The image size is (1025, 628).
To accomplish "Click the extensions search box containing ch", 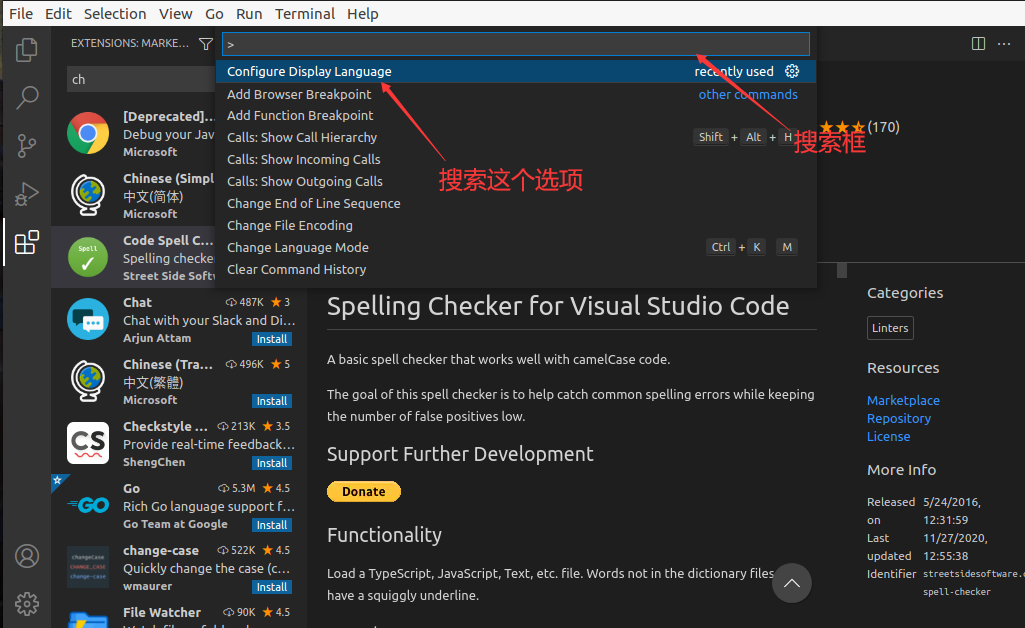I will tap(141, 79).
